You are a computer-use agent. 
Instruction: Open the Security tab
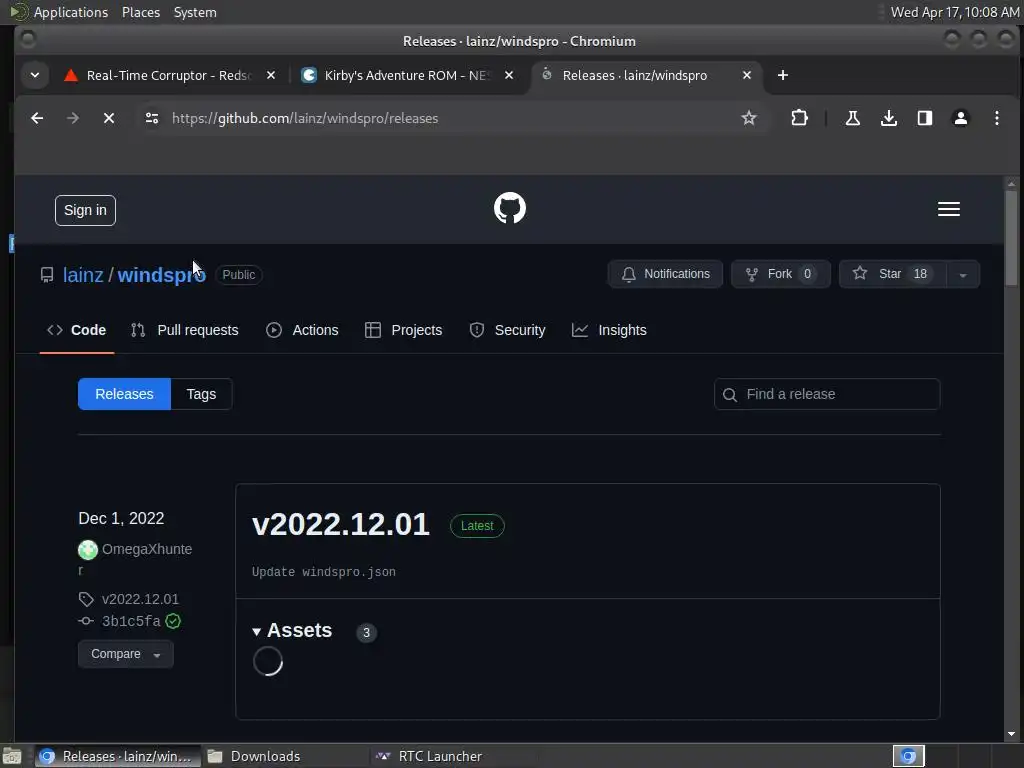coord(507,330)
